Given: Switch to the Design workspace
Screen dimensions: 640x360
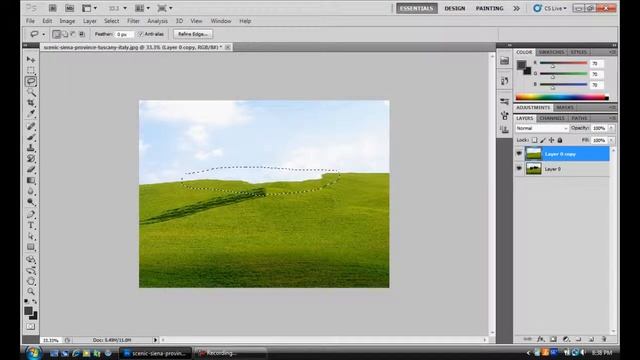Looking at the screenshot, I should (455, 8).
